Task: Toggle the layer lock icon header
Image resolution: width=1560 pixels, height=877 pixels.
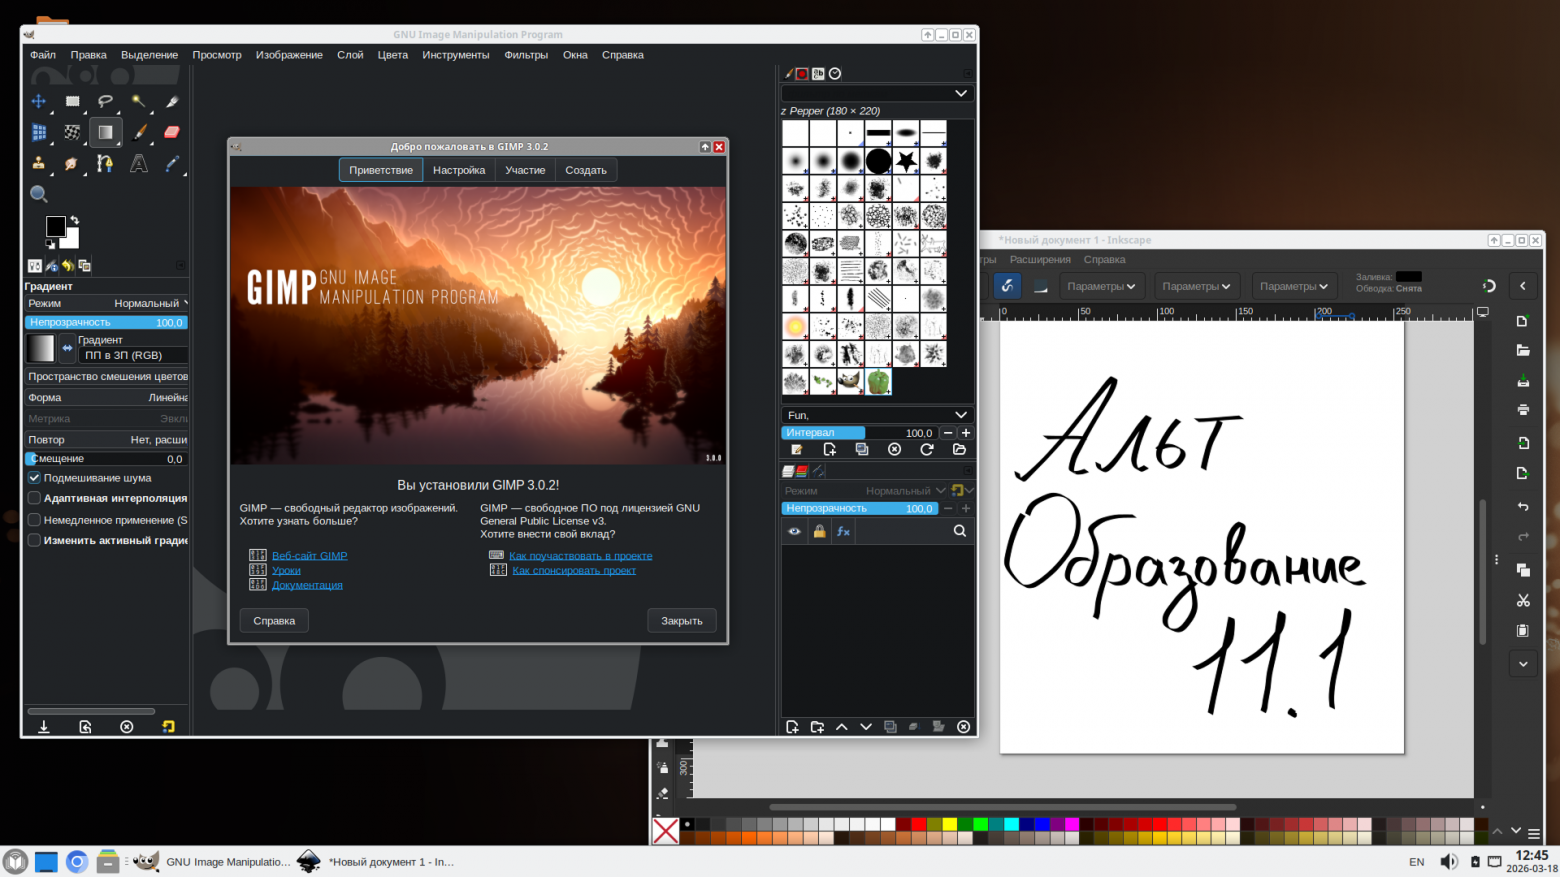Action: click(819, 532)
